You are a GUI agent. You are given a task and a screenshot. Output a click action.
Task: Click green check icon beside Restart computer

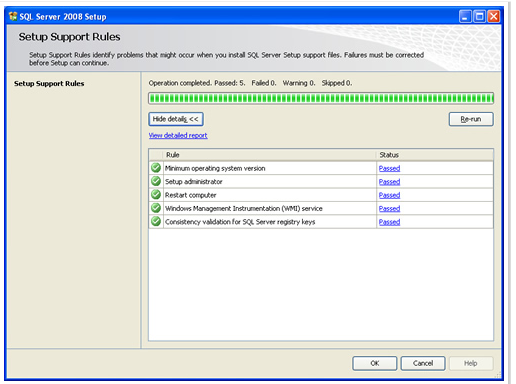tap(156, 194)
